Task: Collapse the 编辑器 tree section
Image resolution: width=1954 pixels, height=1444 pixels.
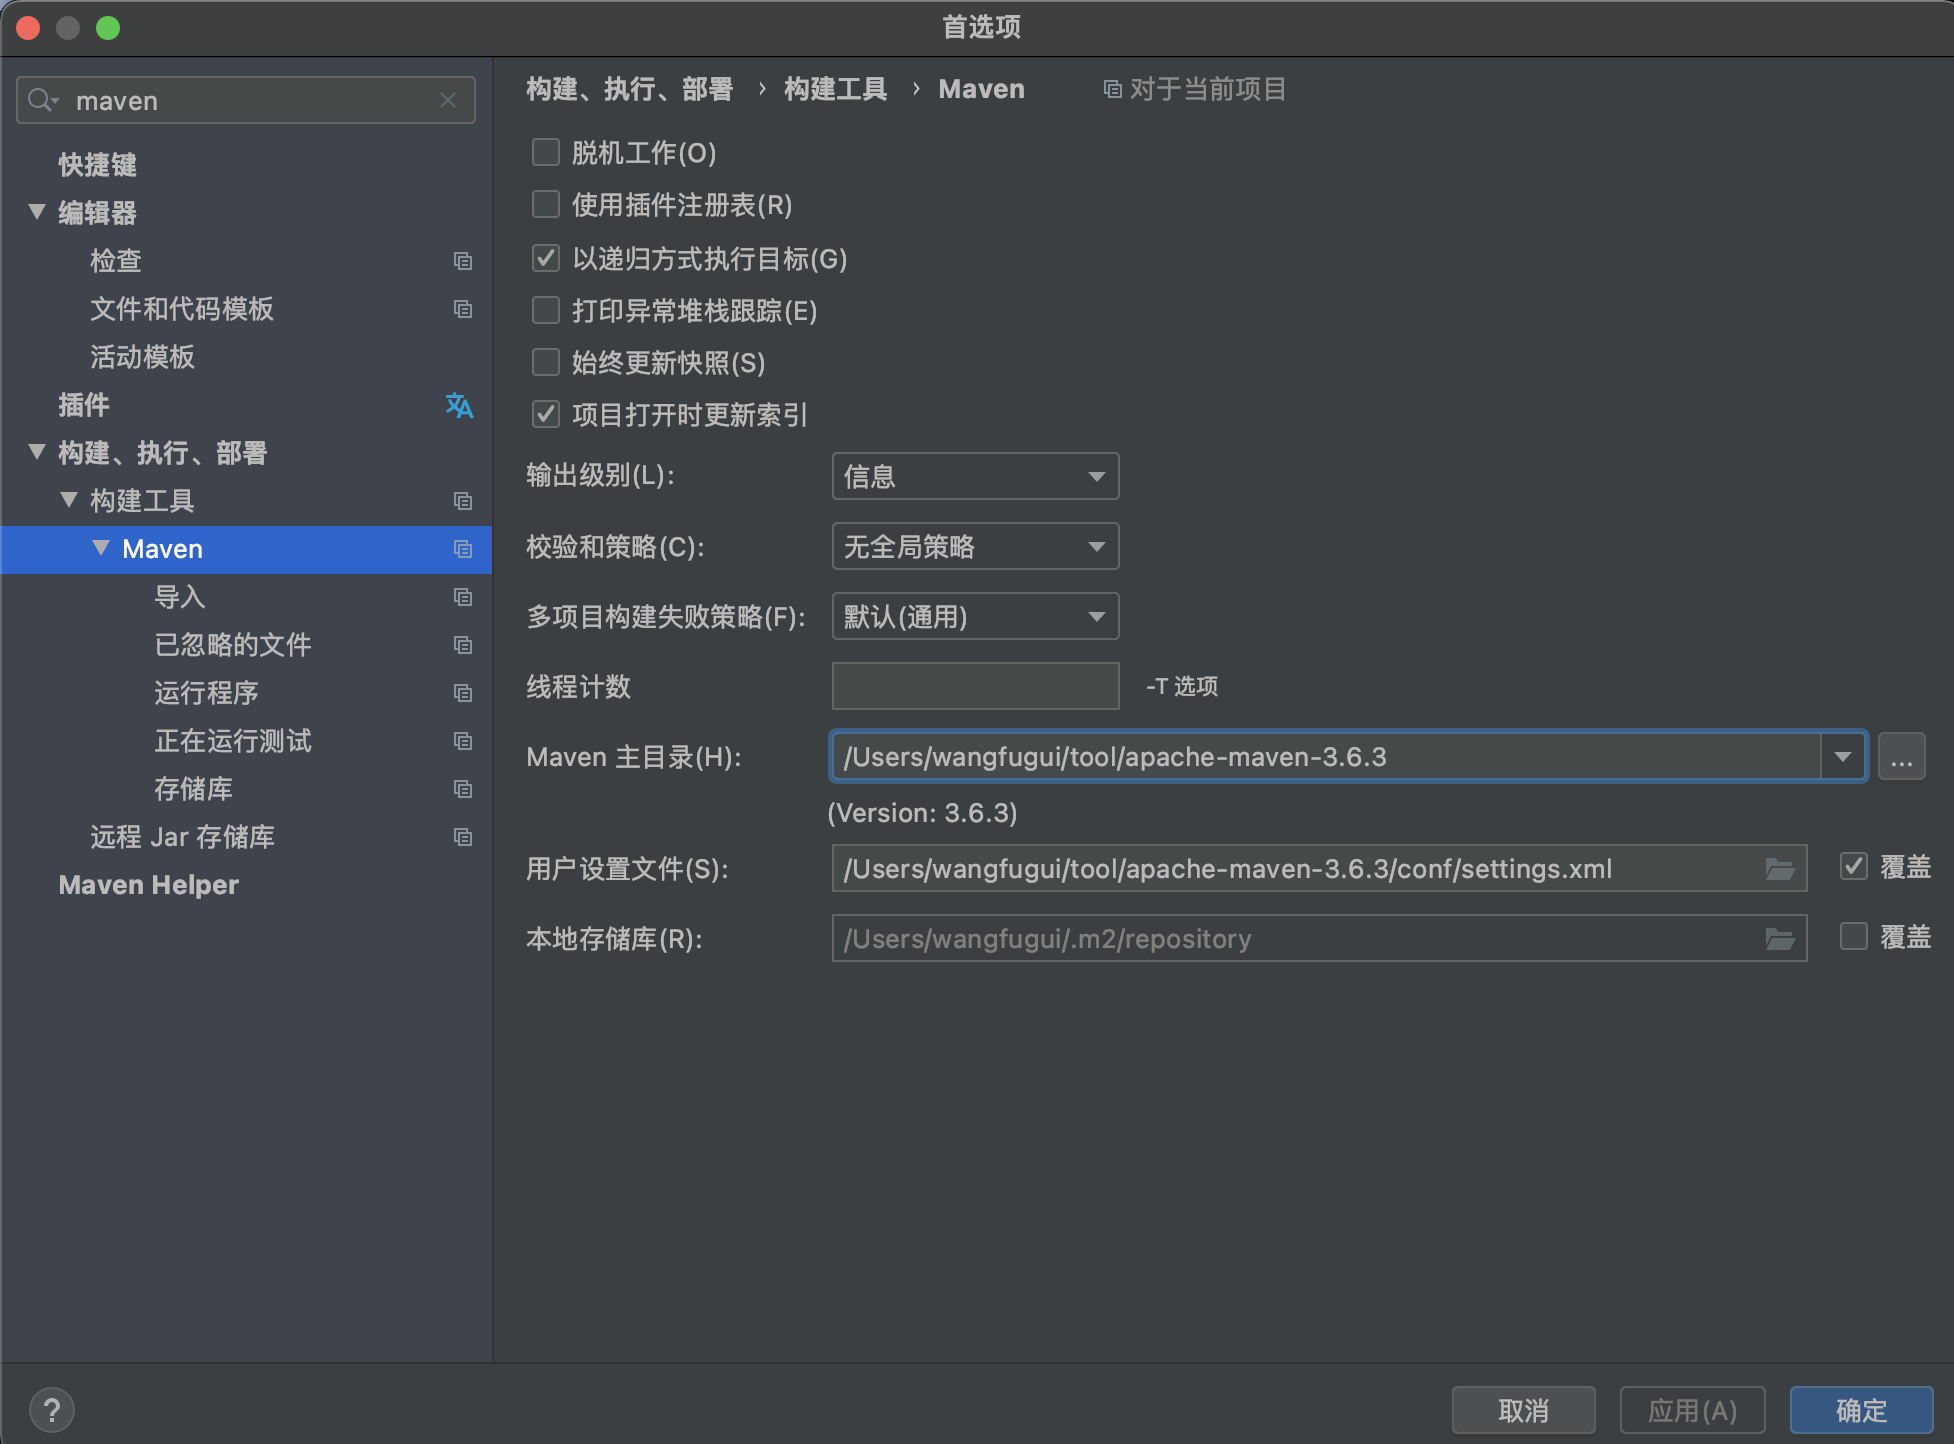Action: pos(37,212)
